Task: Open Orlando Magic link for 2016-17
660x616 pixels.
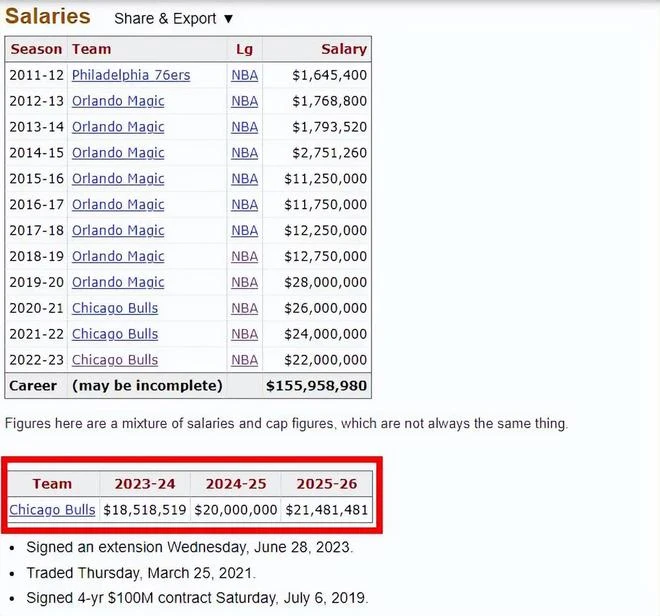Action: coord(118,205)
